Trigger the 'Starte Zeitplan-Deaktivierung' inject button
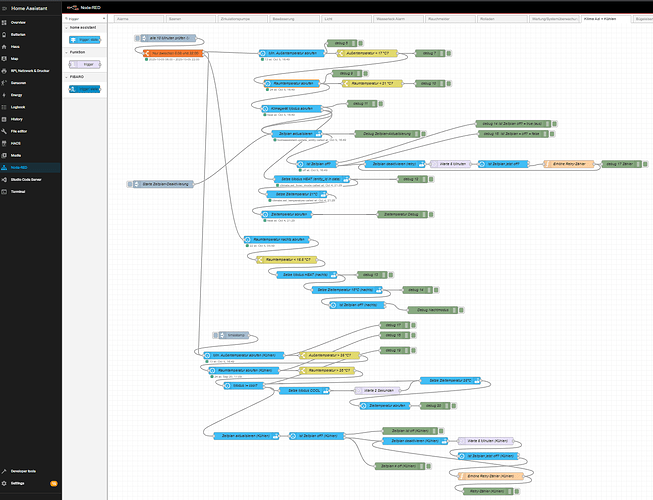The height and width of the screenshot is (500, 653). 130,183
